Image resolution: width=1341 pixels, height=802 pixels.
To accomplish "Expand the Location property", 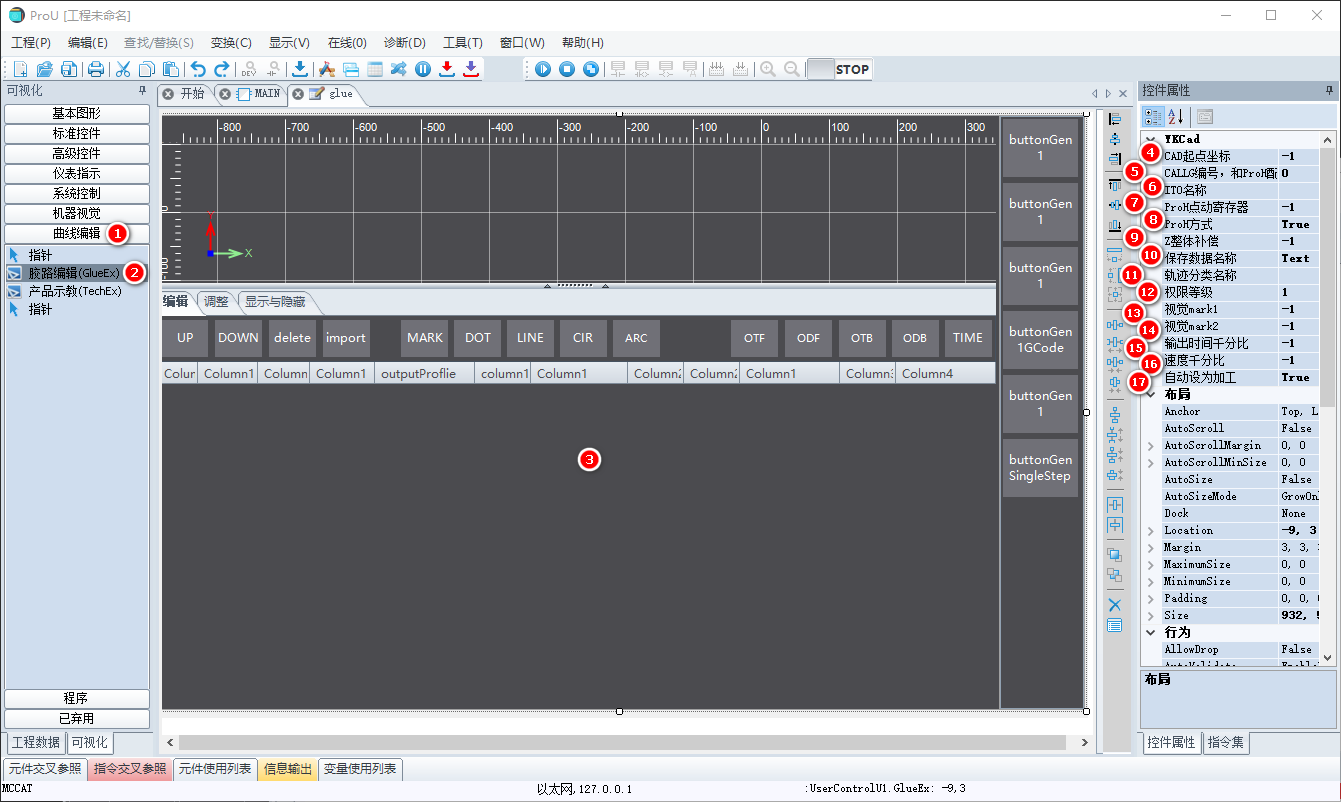I will tap(1150, 530).
